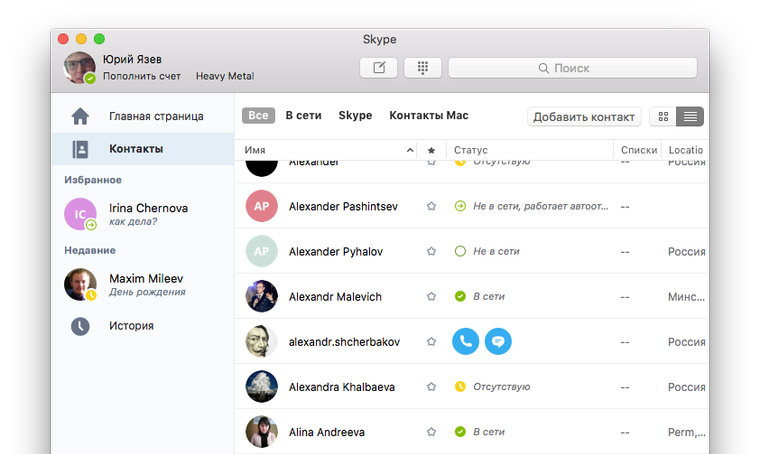The width and height of the screenshot is (760, 454).
Task: Click alexandr.shcherbakov's avatar picture
Action: pos(262,342)
